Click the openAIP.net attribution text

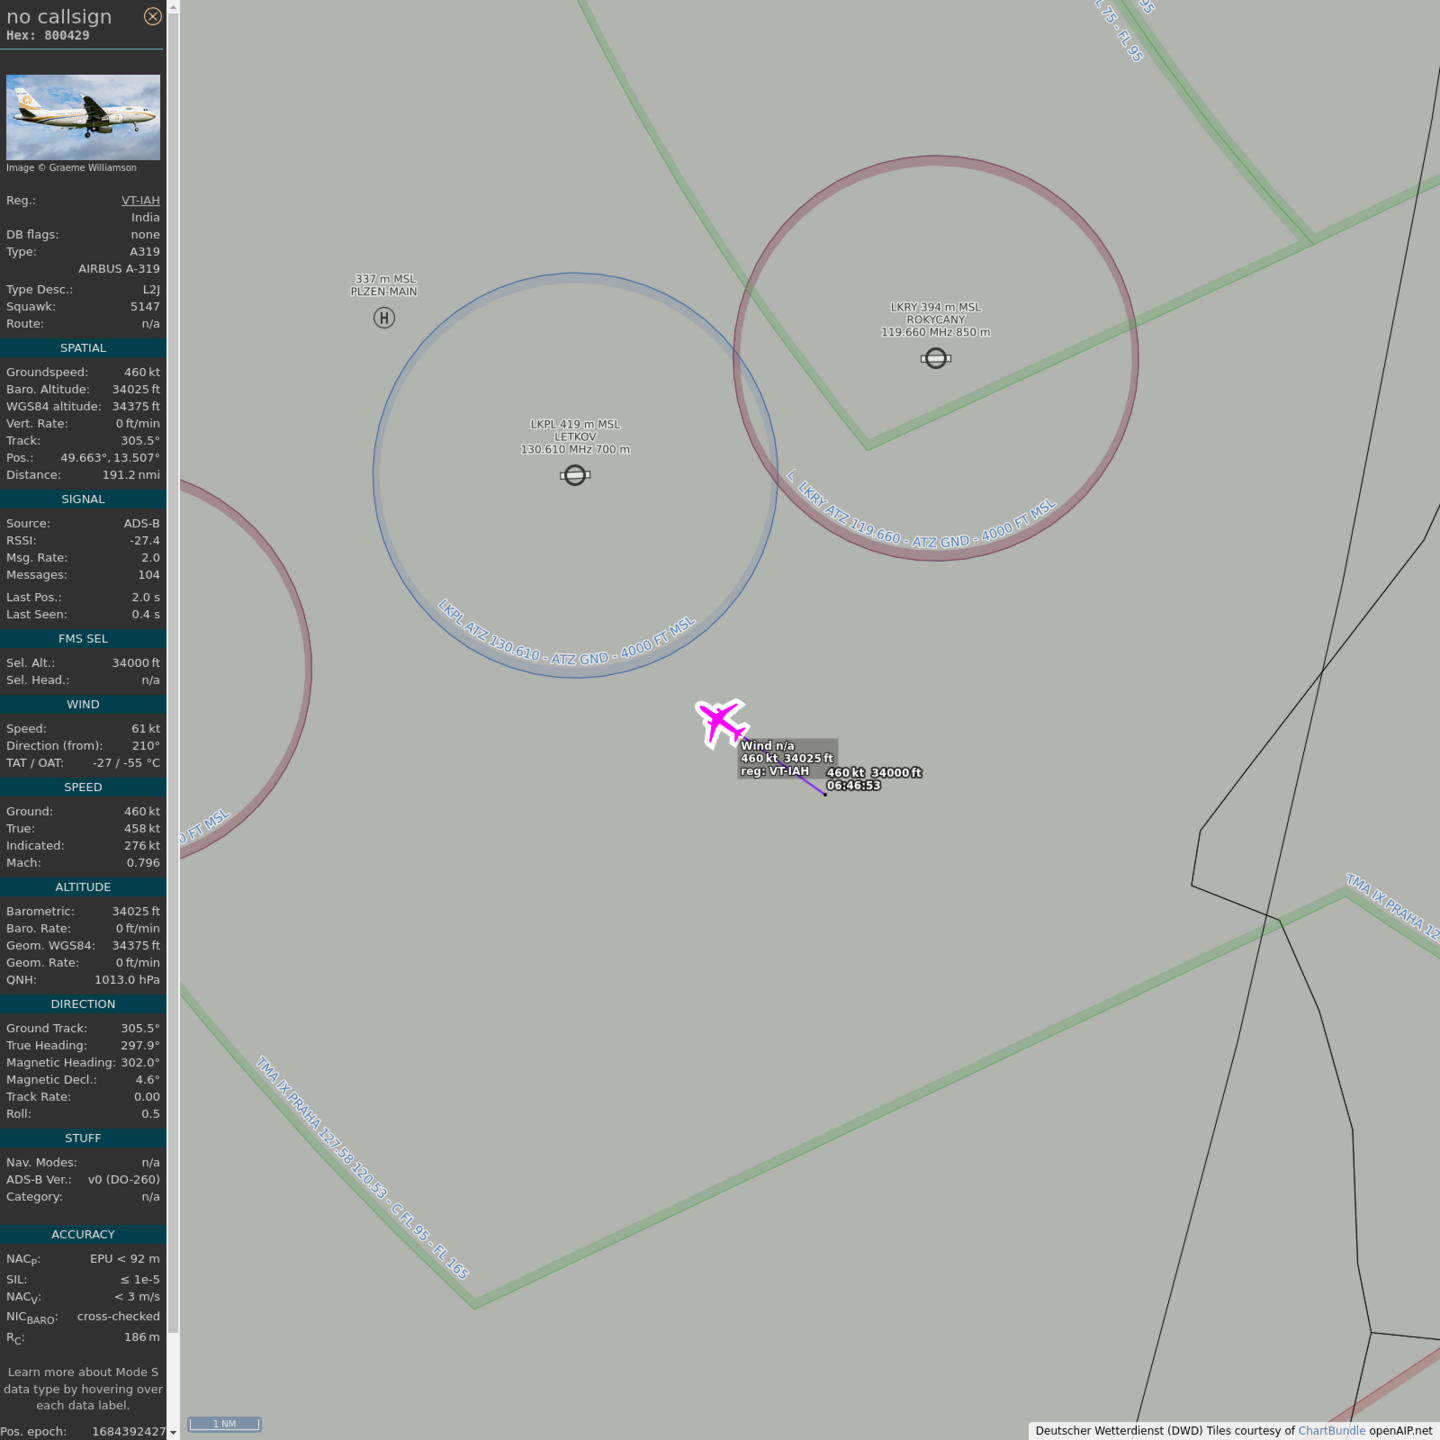(x=1400, y=1431)
